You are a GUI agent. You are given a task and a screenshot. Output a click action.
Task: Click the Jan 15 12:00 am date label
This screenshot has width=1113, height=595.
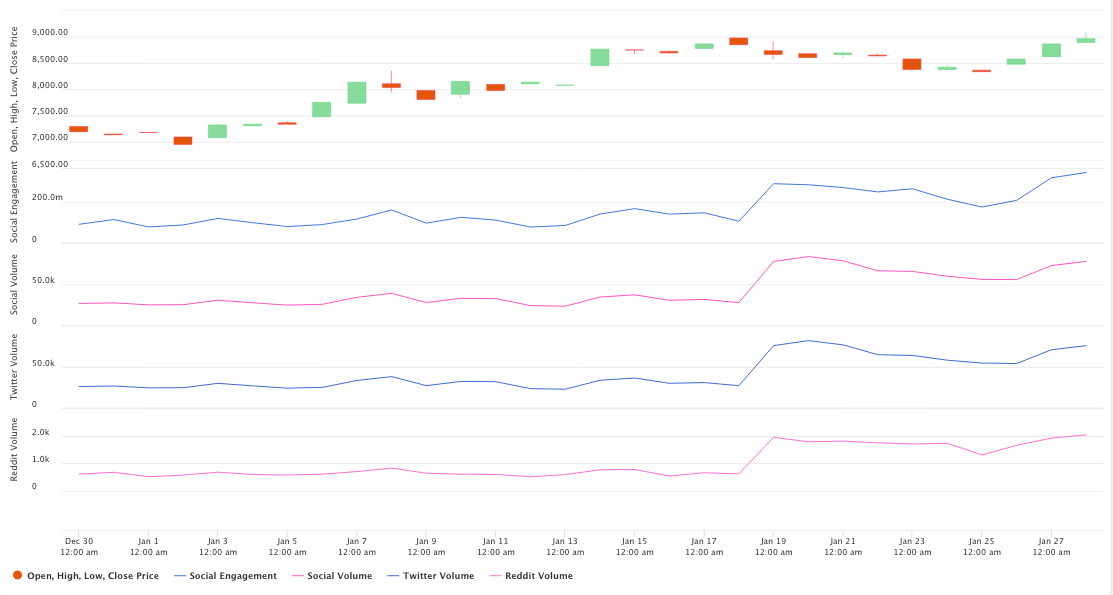[x=635, y=547]
